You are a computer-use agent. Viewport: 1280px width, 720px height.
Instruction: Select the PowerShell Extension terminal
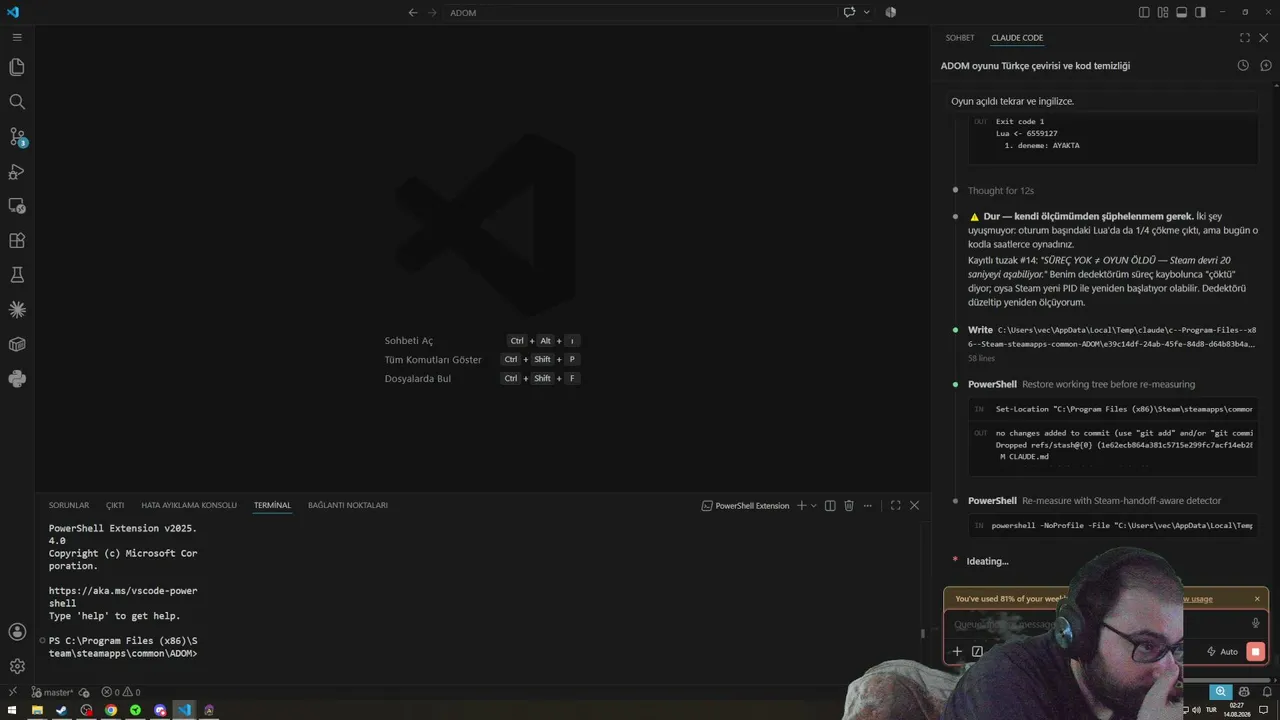pyautogui.click(x=745, y=506)
